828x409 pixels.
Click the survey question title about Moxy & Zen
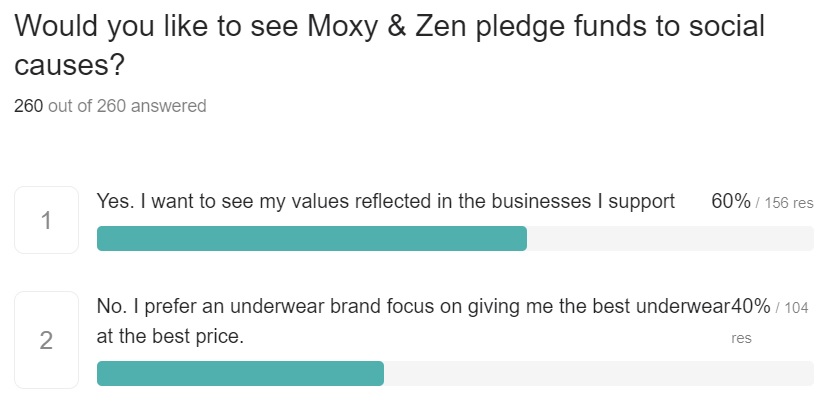coord(389,45)
